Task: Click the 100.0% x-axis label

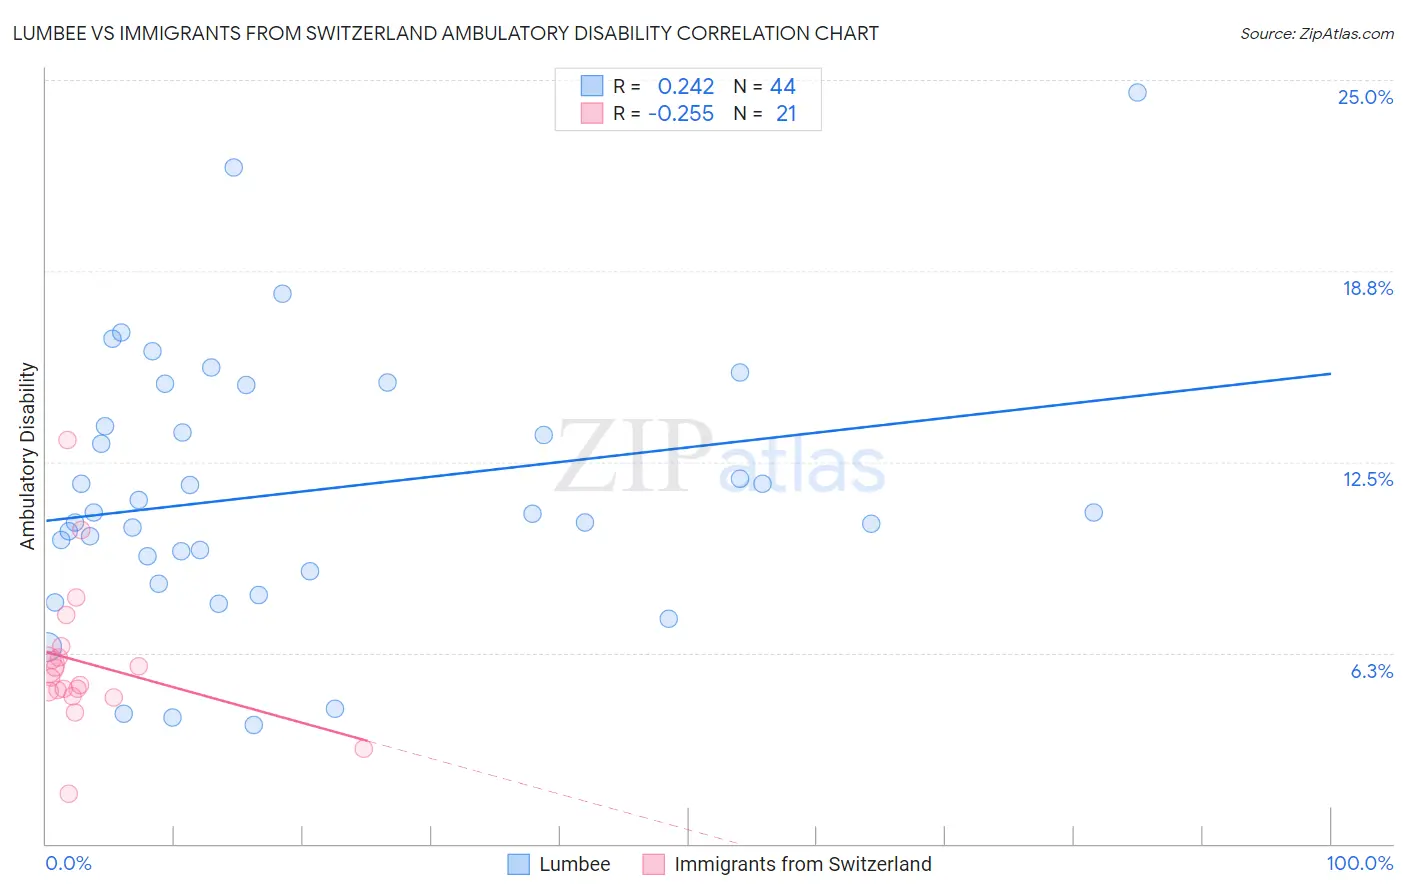Action: pyautogui.click(x=1360, y=863)
